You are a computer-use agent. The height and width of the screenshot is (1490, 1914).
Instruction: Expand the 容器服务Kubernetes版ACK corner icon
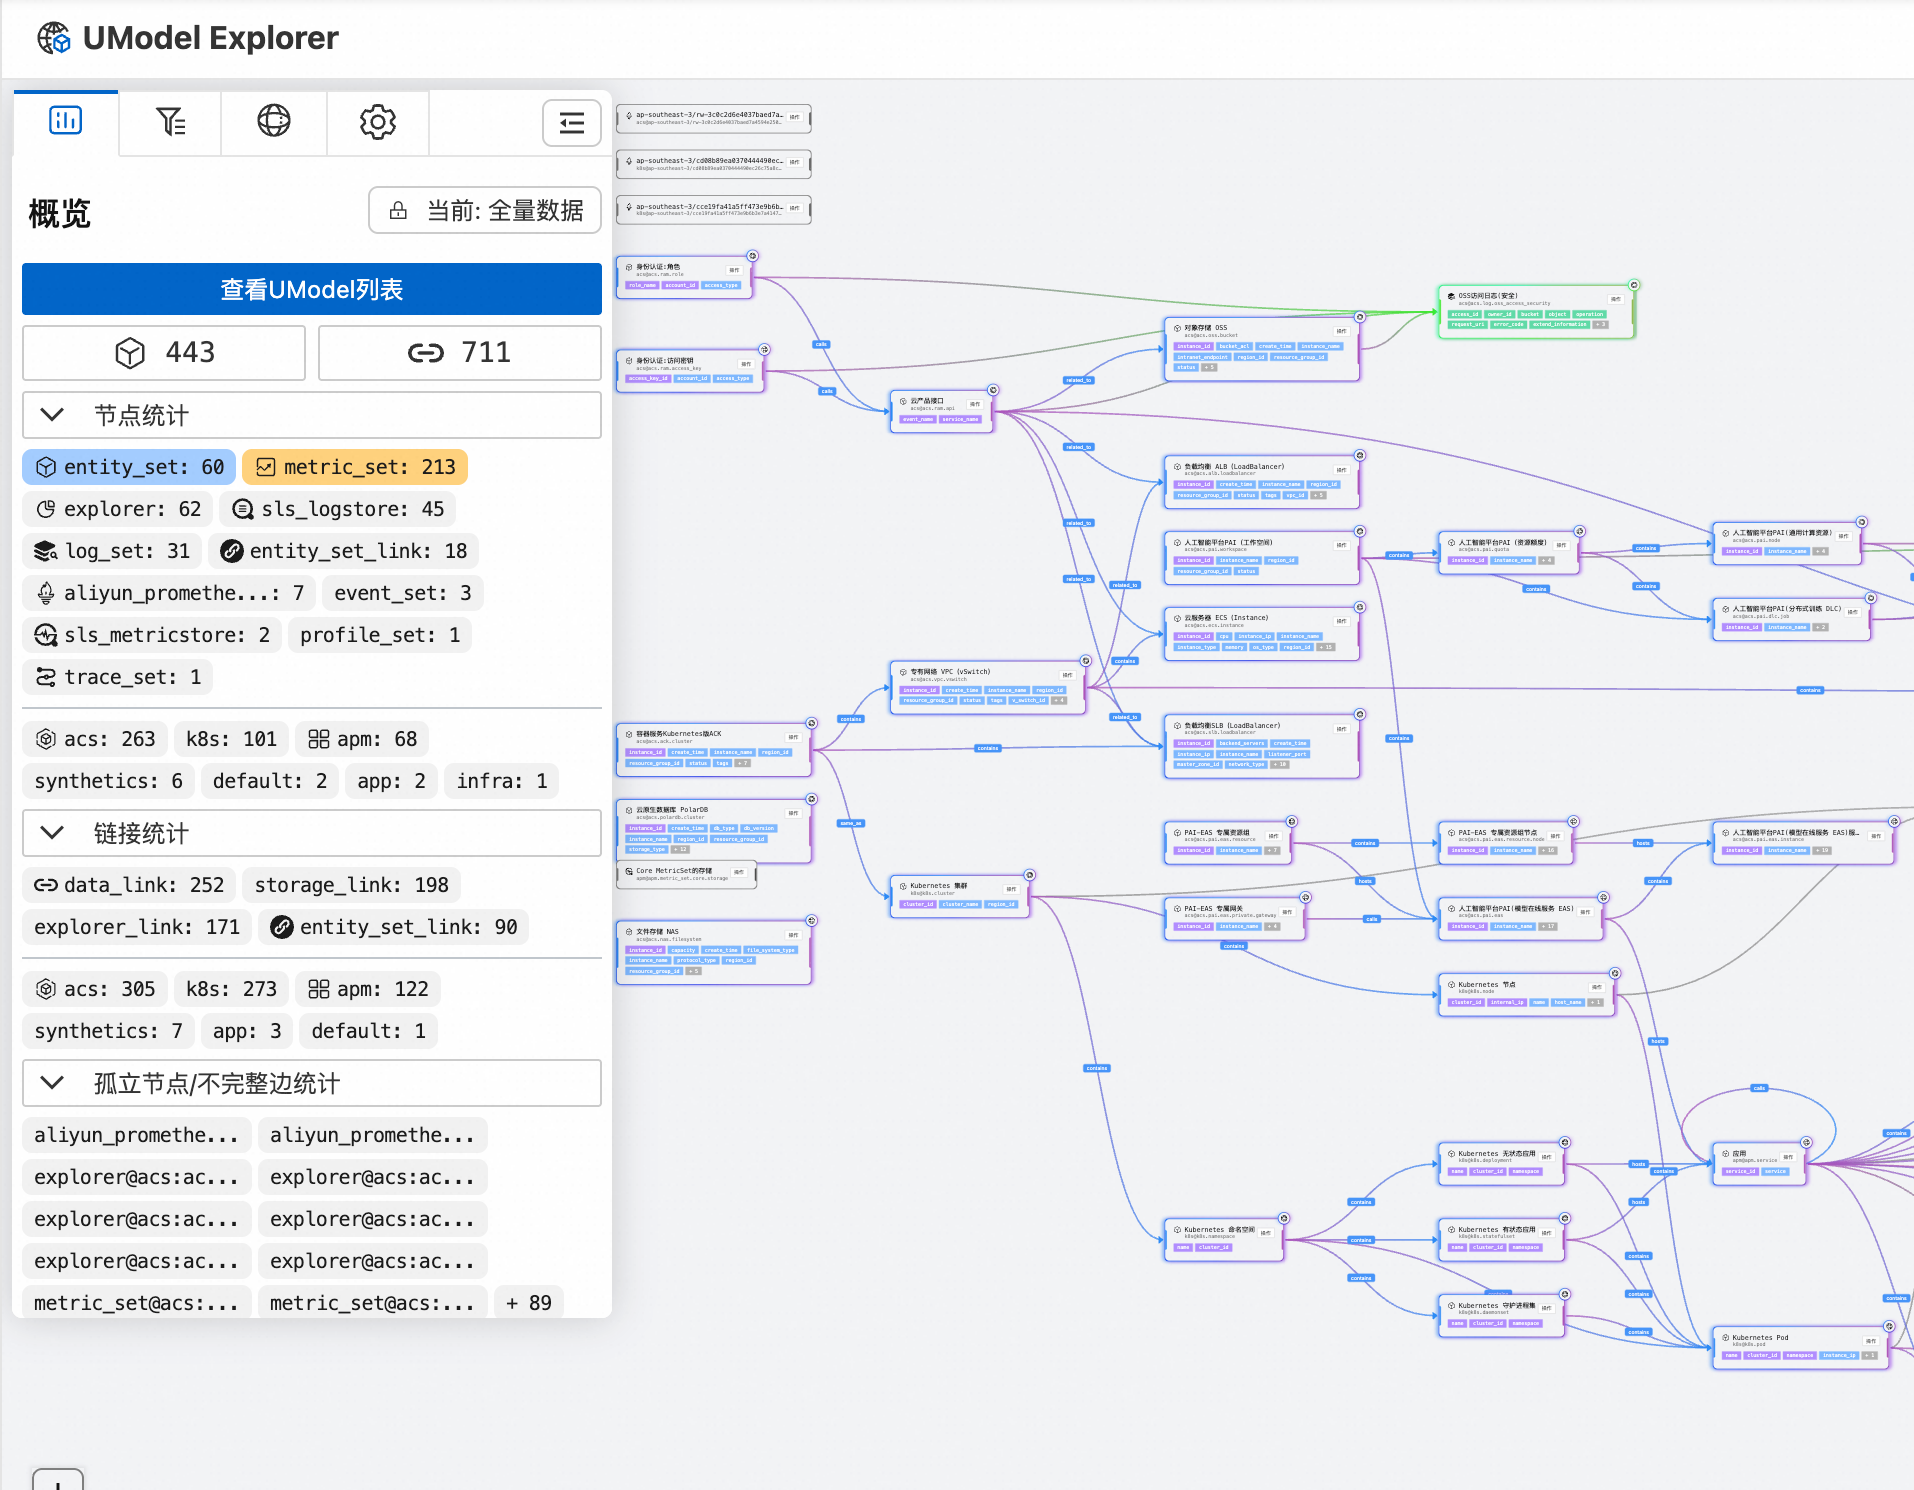click(812, 723)
